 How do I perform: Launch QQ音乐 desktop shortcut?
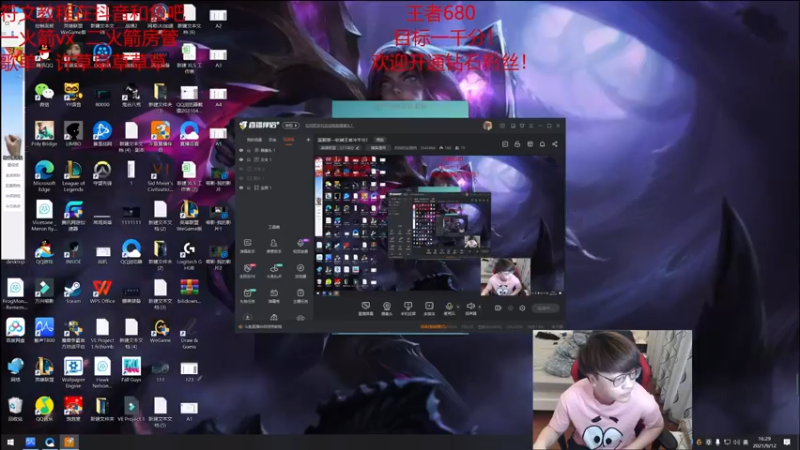click(44, 409)
